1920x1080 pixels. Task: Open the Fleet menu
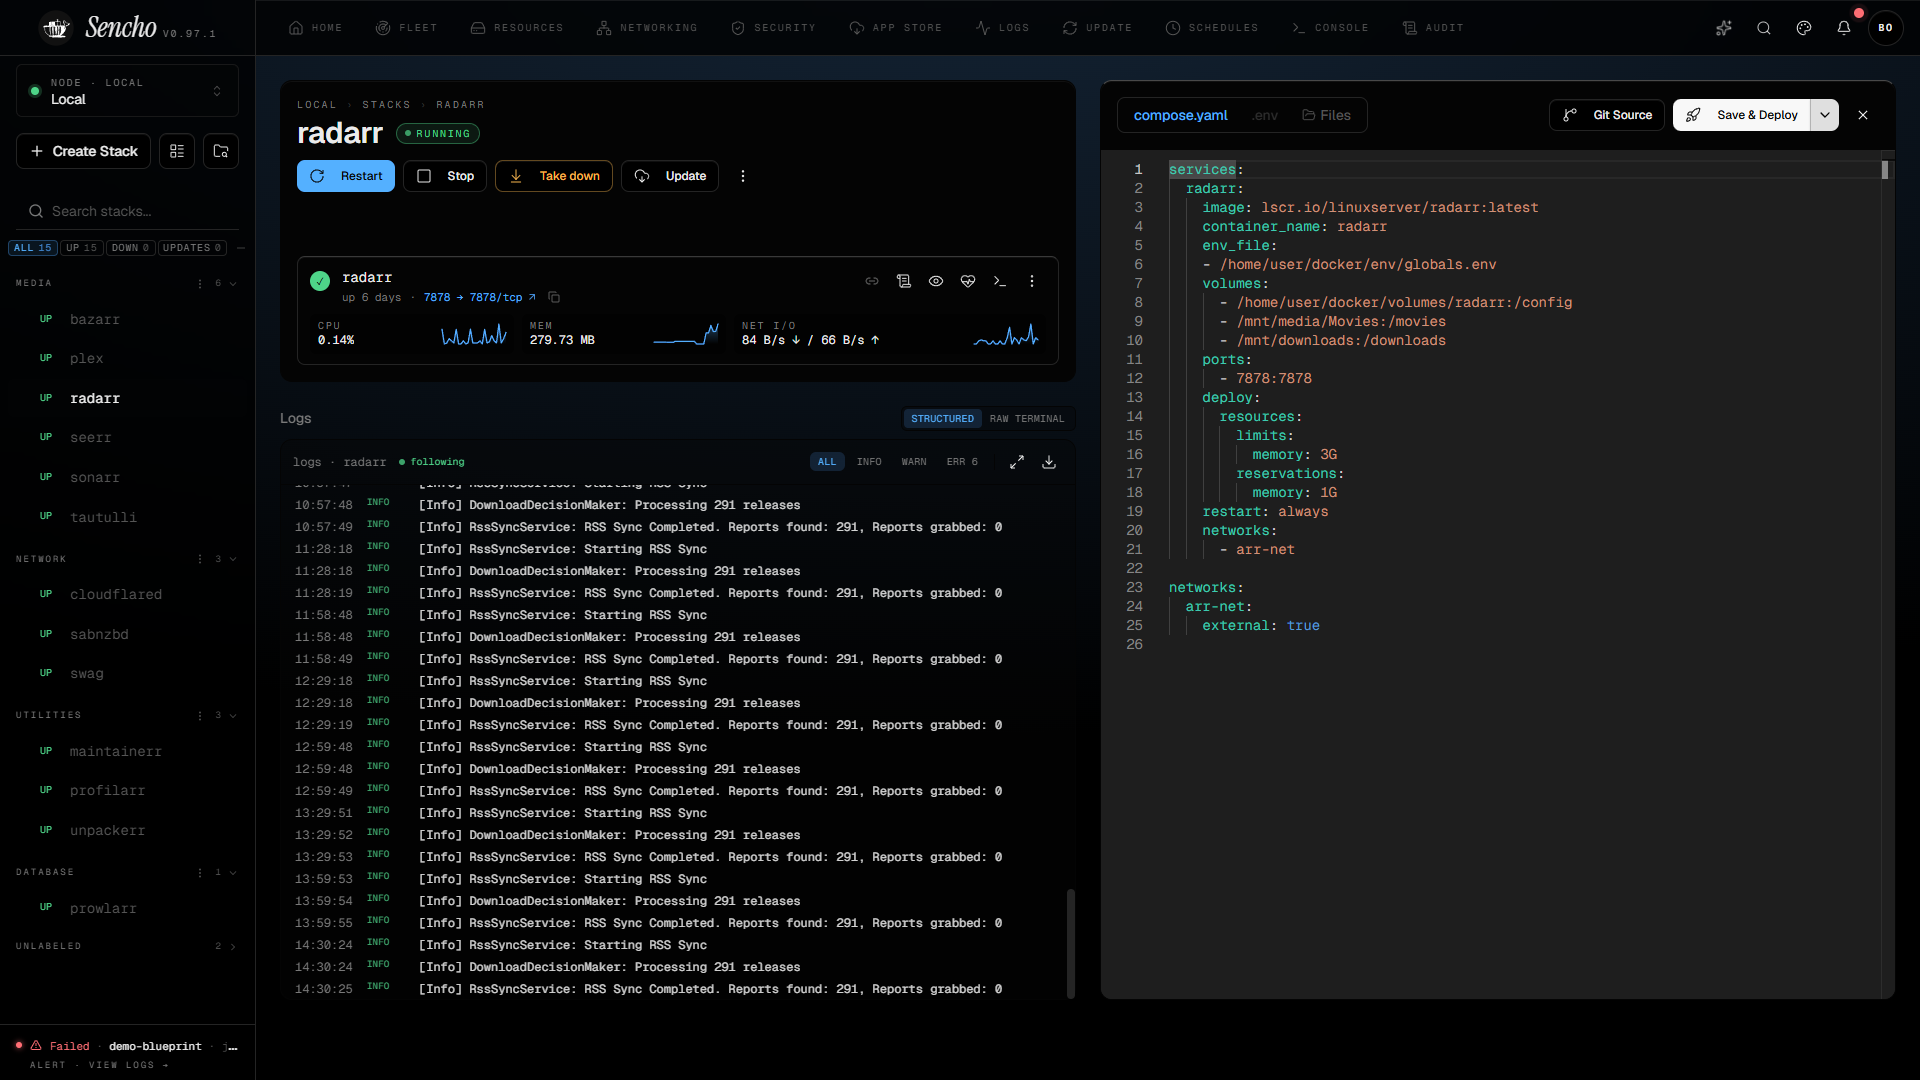pos(406,28)
